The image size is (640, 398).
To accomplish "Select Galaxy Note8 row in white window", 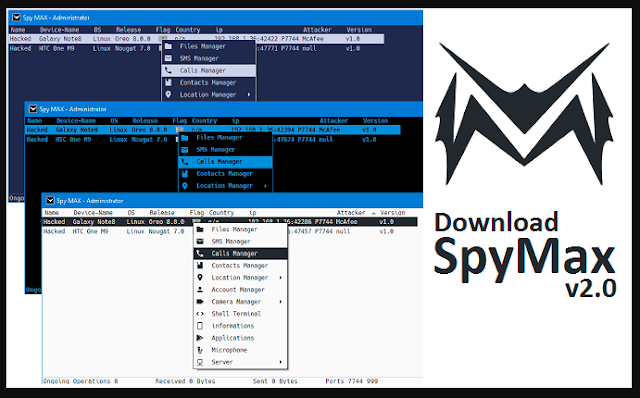I will 230,222.
